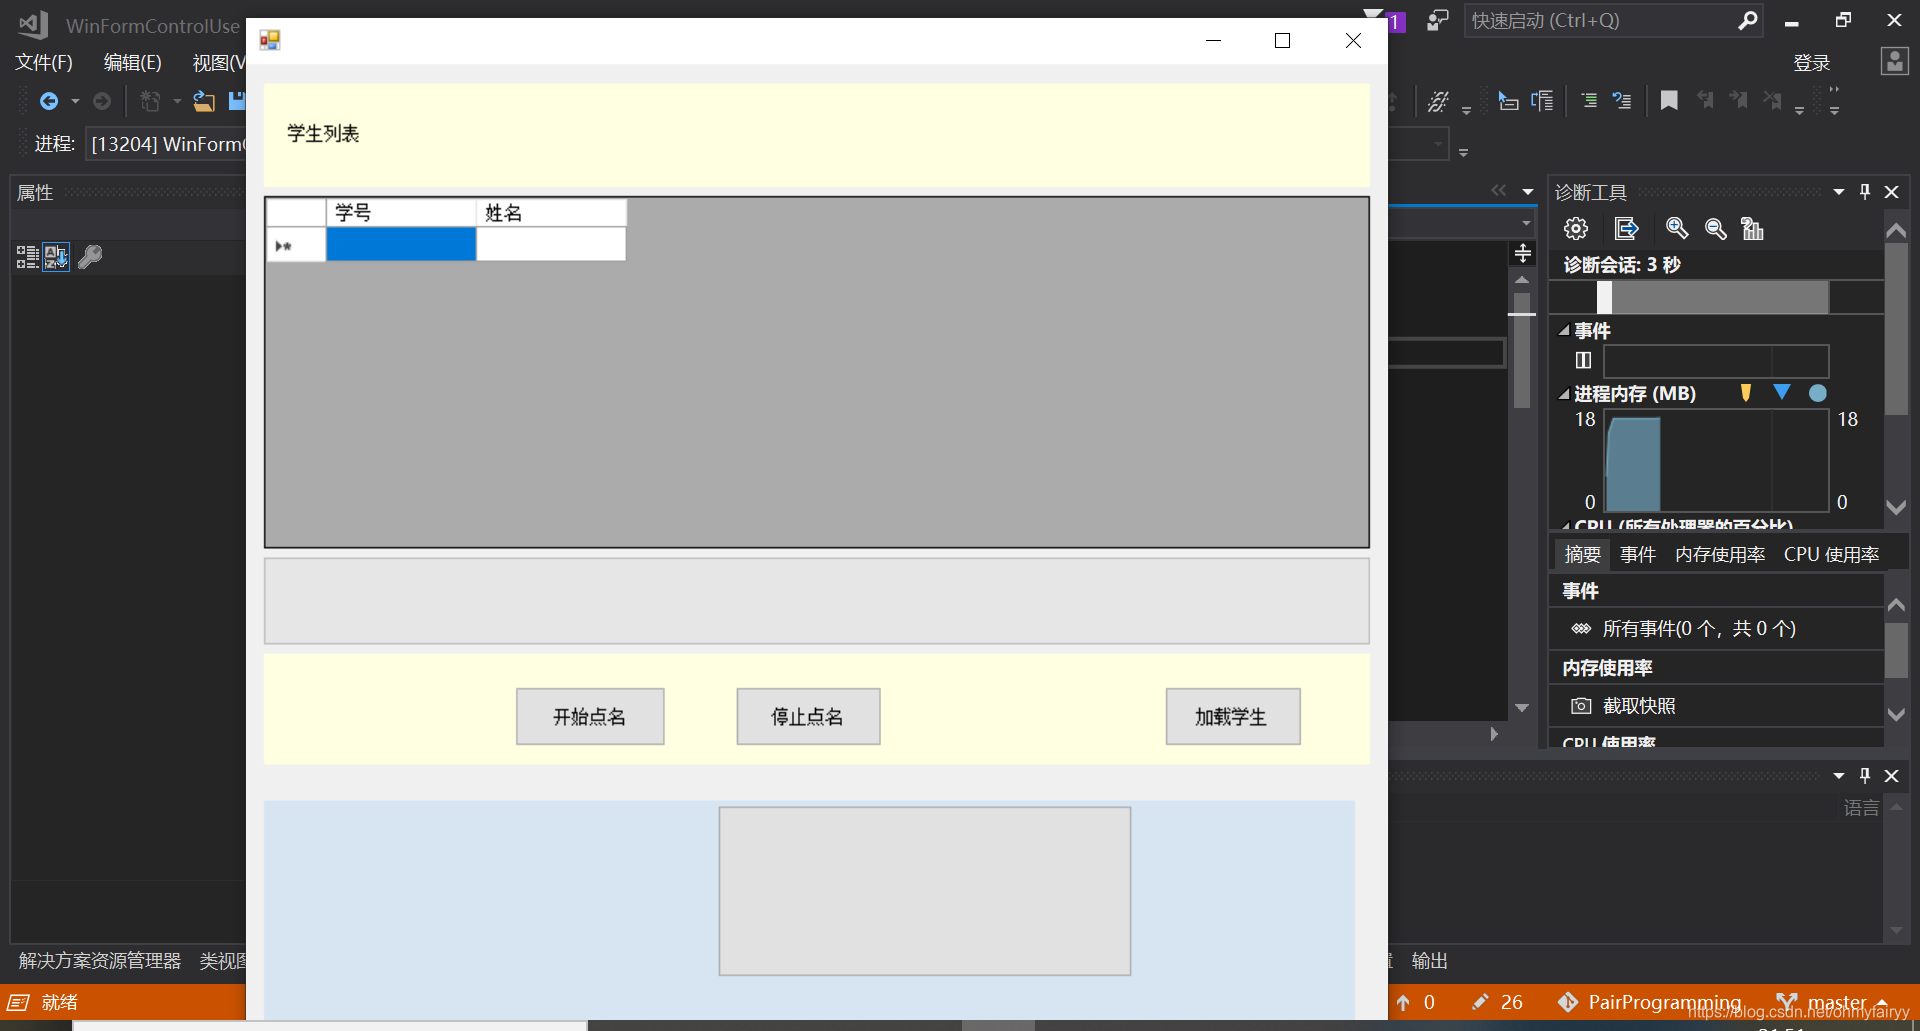Screen dimensions: 1920x1031
Task: Open the 进程 process combo box
Action: coord(165,144)
